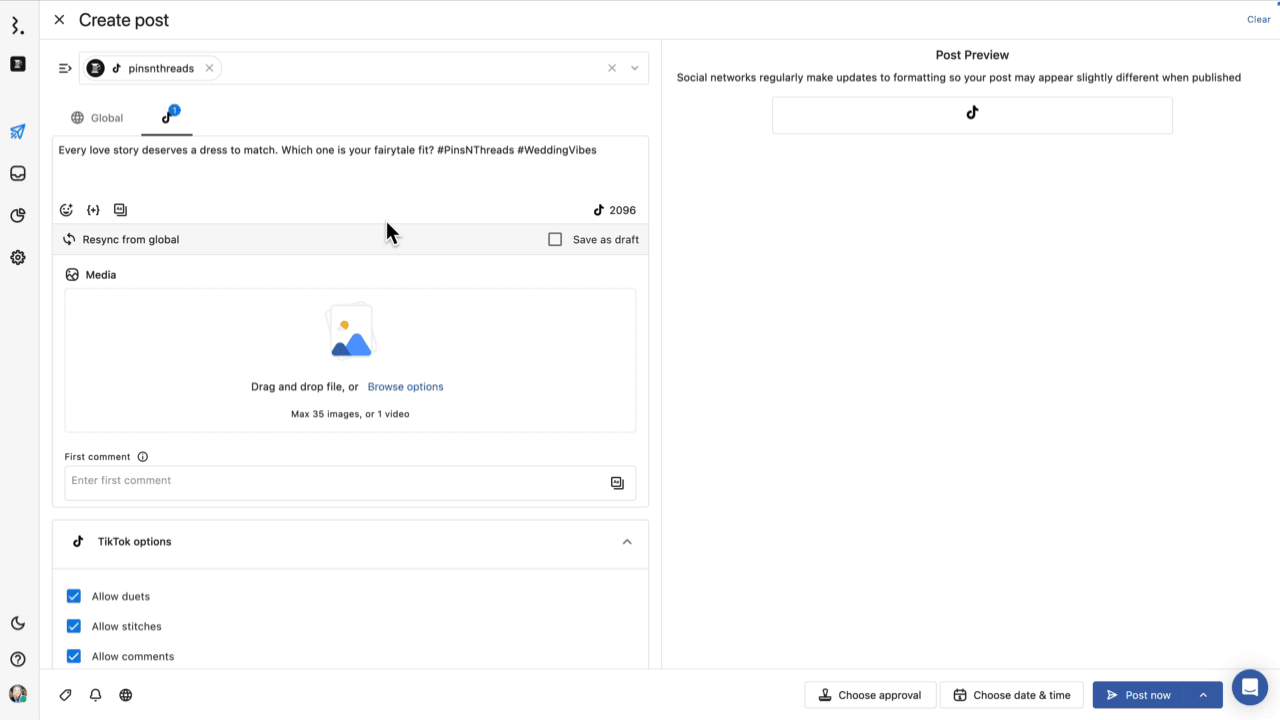Uncheck Allow duets
The height and width of the screenshot is (720, 1280).
click(74, 597)
